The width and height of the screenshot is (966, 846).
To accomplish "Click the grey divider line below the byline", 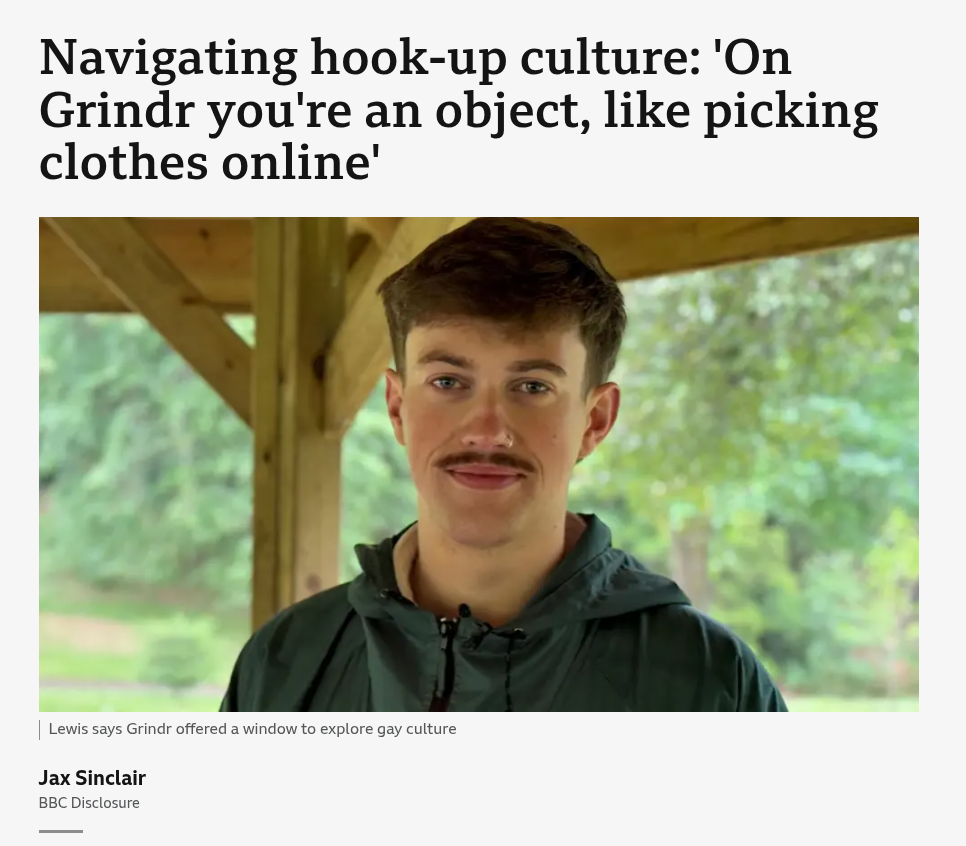I will (61, 831).
